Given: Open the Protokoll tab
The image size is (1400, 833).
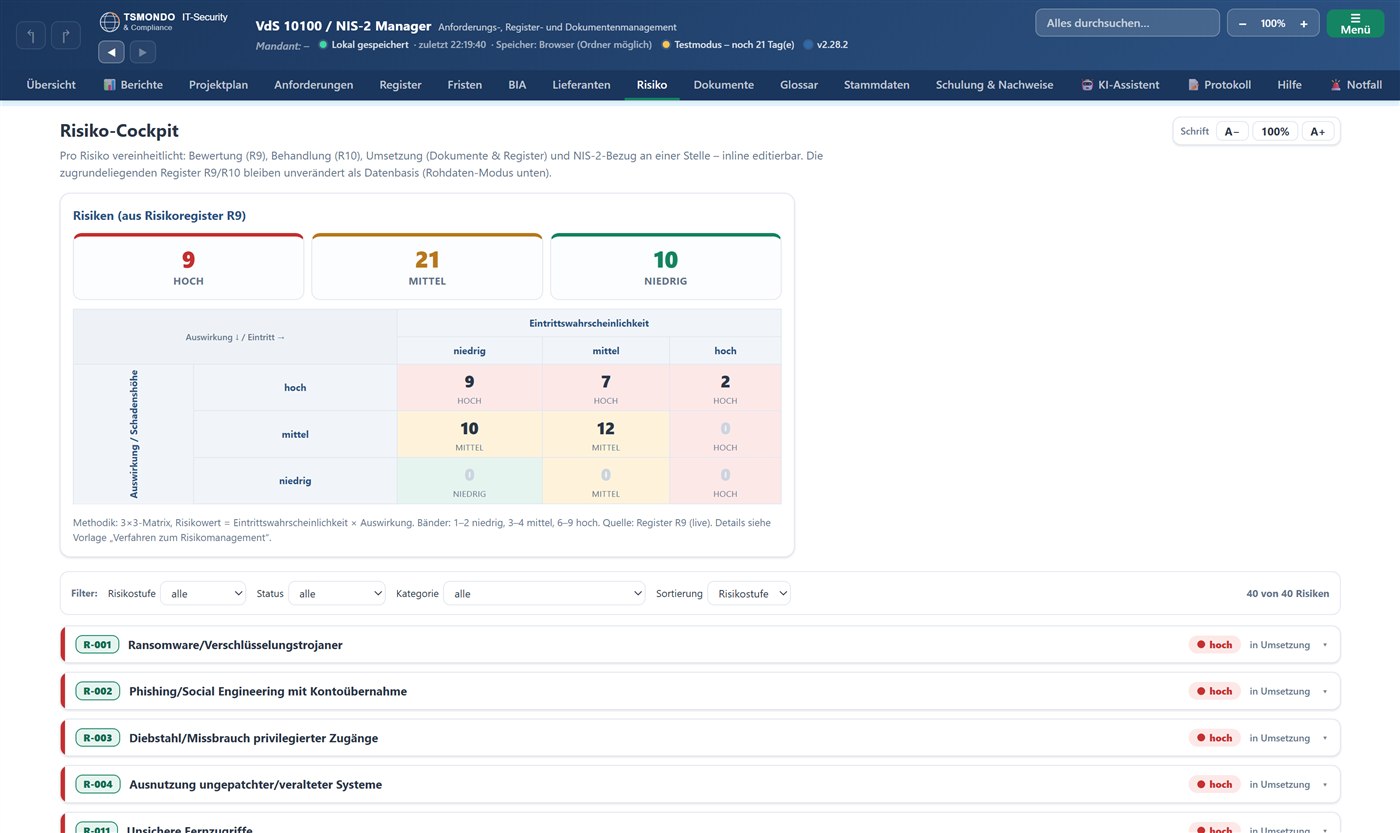Looking at the screenshot, I should click(1219, 85).
